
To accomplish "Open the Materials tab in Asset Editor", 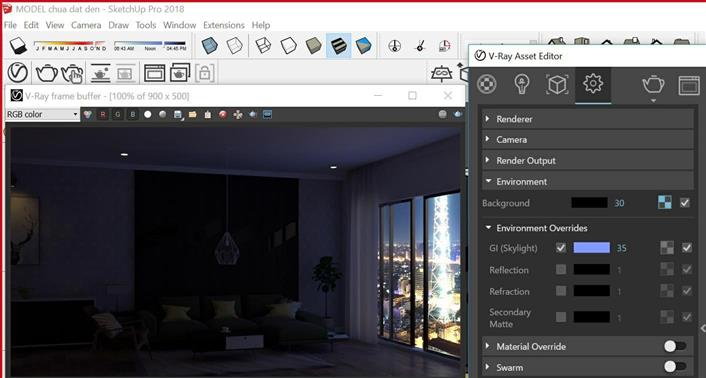I will pyautogui.click(x=487, y=84).
